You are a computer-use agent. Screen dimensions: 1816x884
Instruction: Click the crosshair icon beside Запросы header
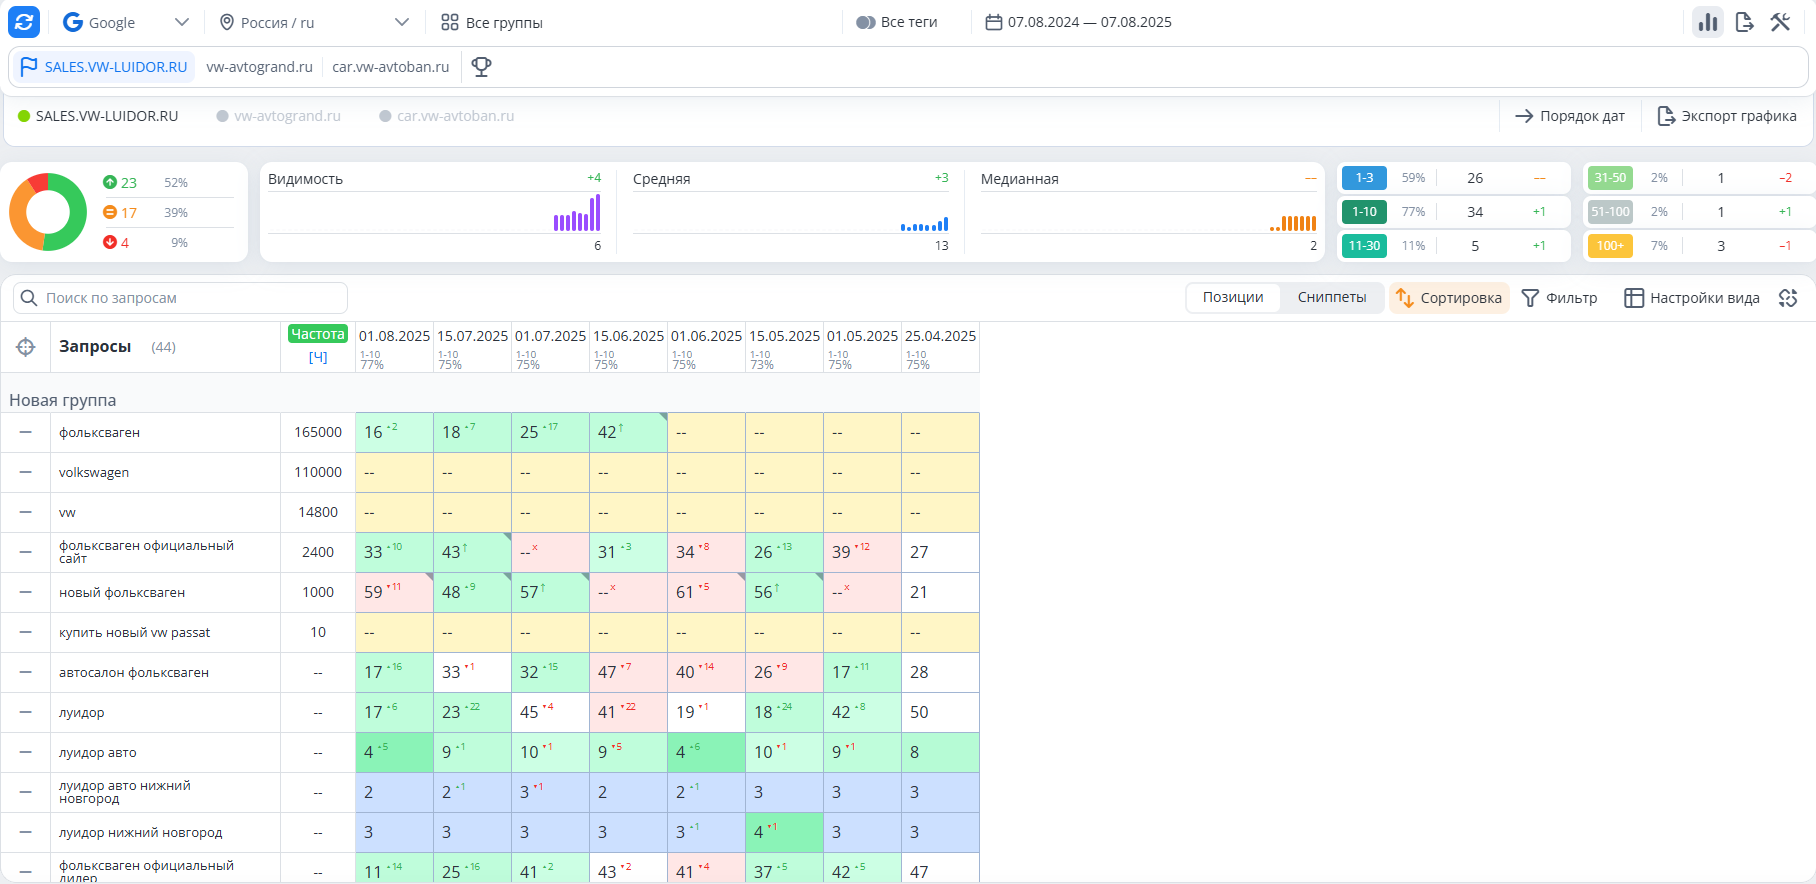tap(26, 347)
